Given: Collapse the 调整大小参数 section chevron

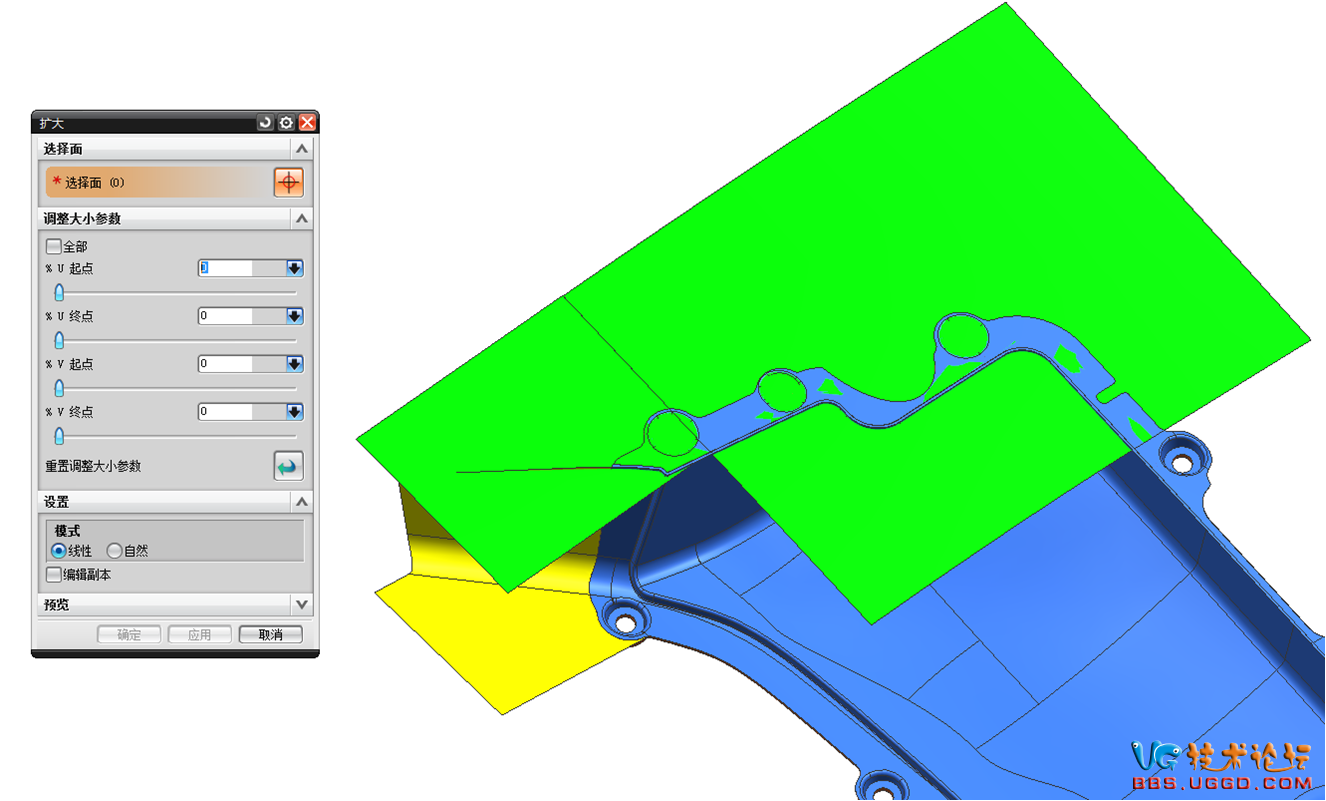Looking at the screenshot, I should tap(301, 218).
